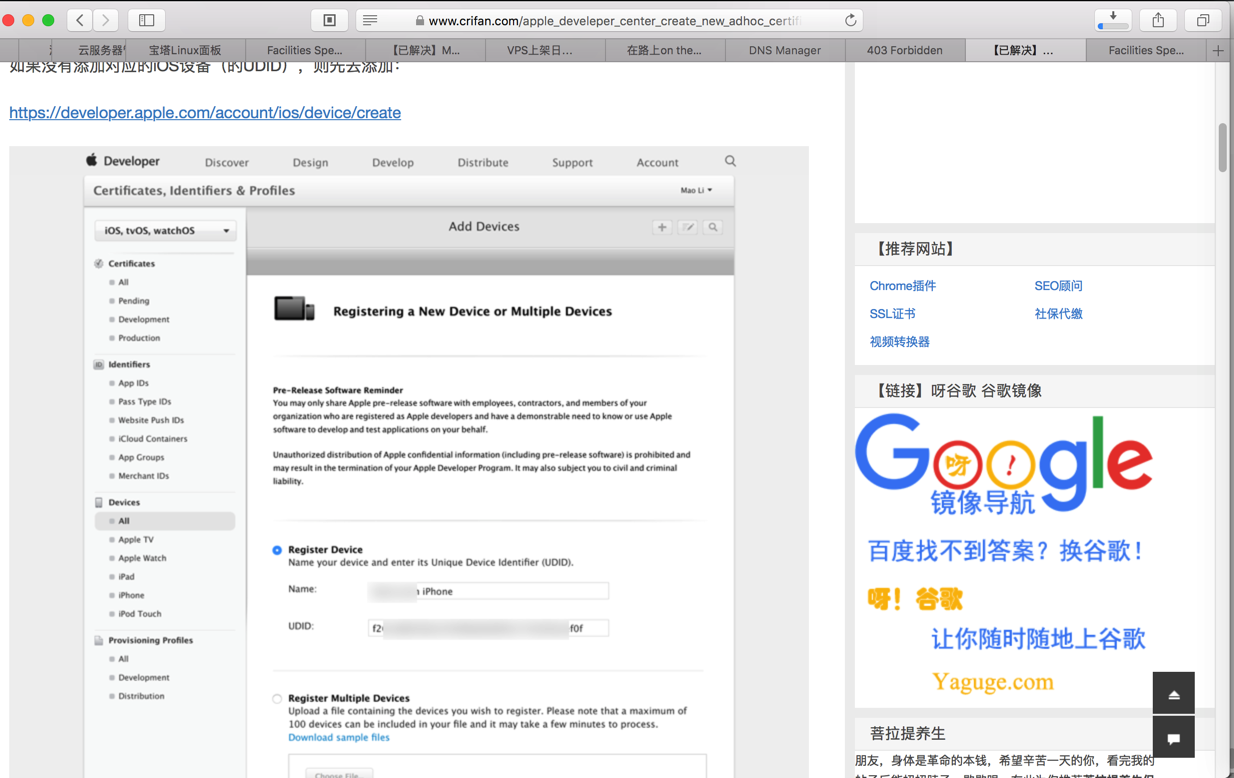Open the SEO顾问 link
1234x778 pixels.
tap(1058, 286)
